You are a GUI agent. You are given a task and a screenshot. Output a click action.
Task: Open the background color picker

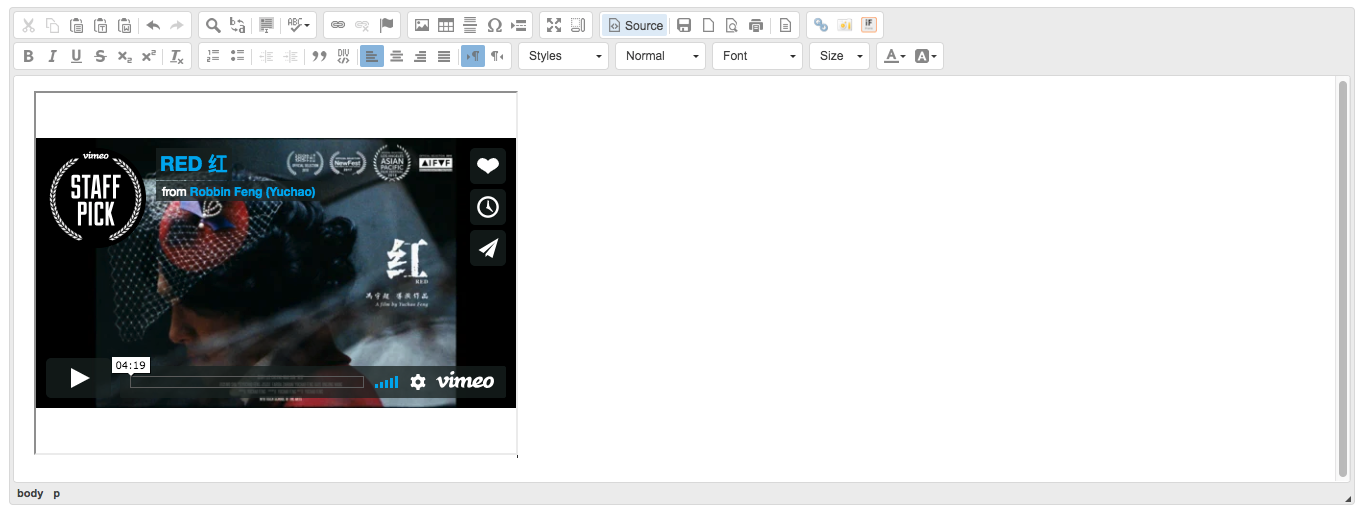pos(926,56)
